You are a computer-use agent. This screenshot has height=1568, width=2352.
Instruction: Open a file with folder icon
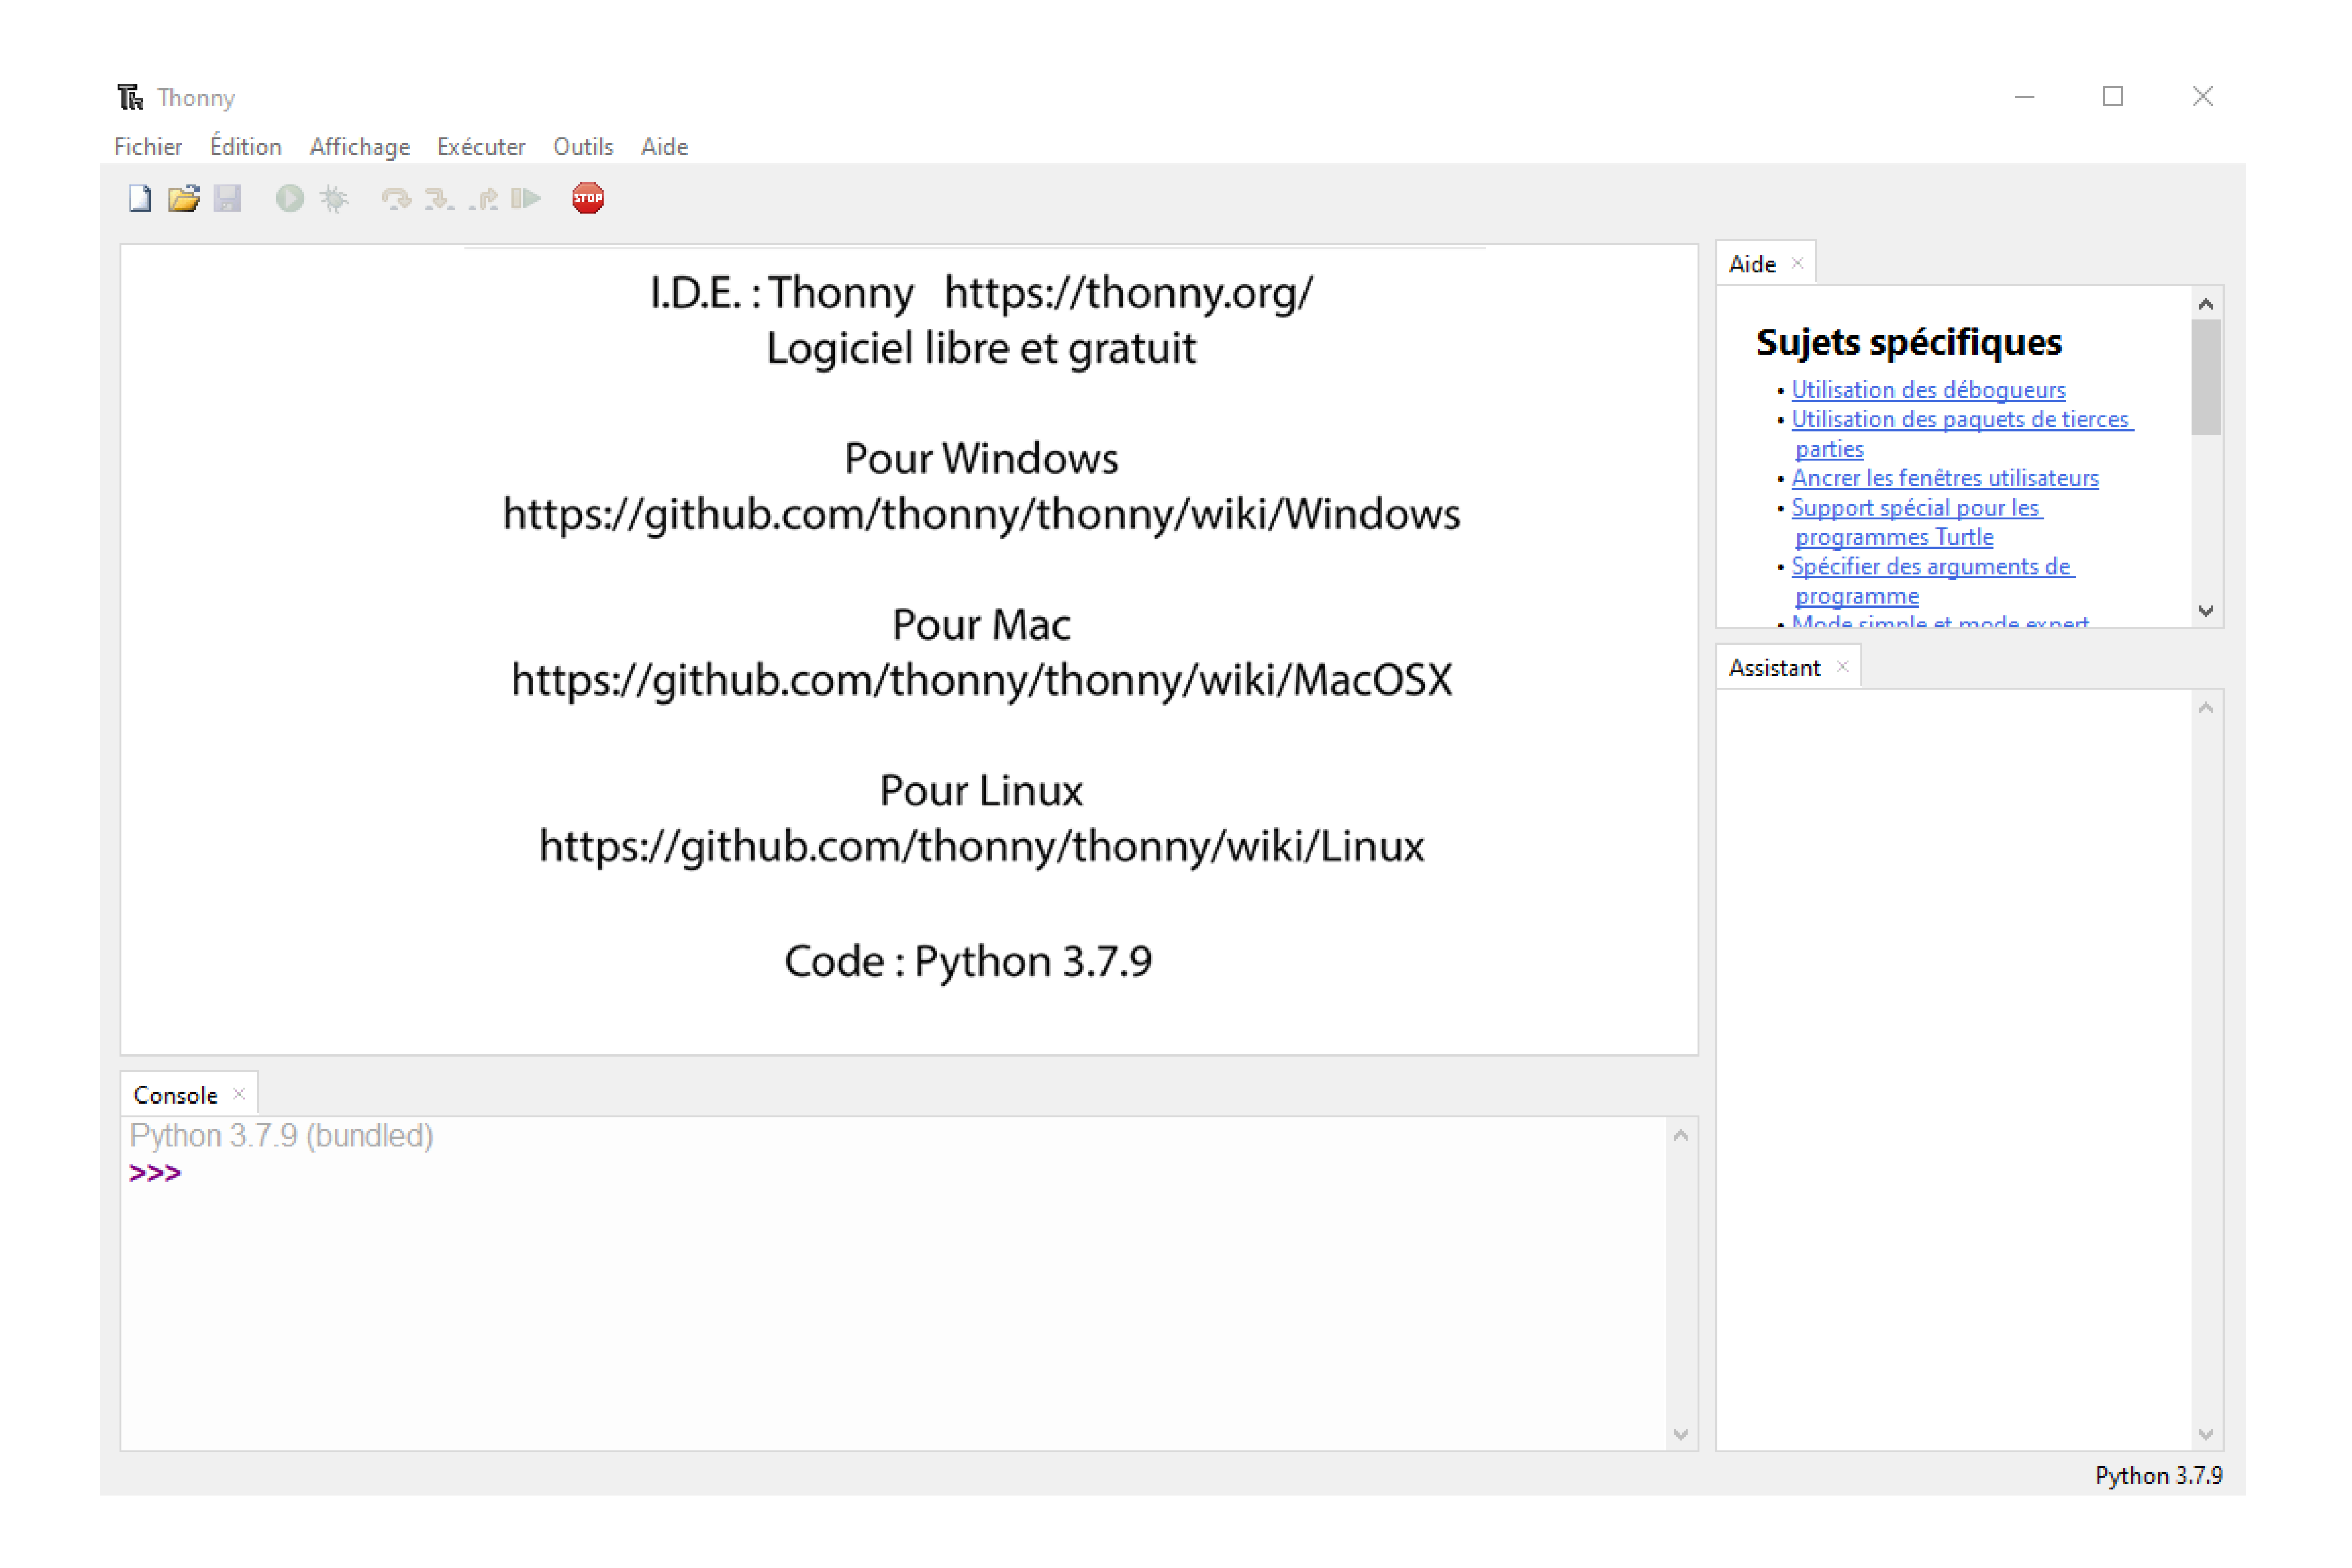pyautogui.click(x=184, y=199)
